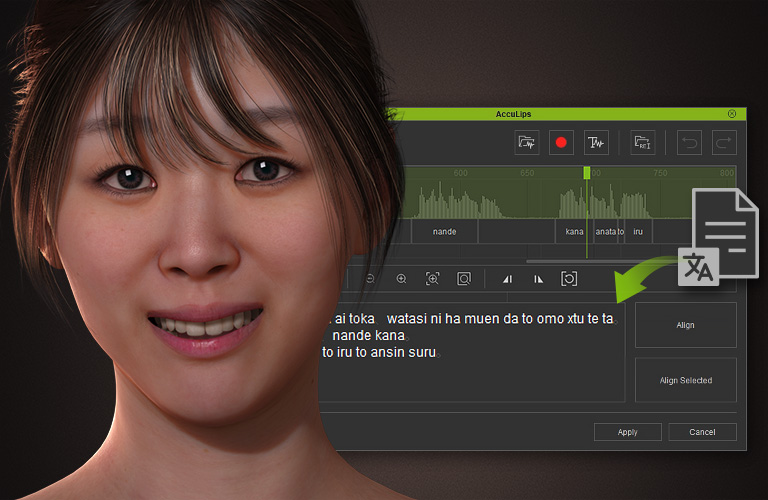The image size is (768, 500).
Task: Click the green playhead marker handle
Action: click(x=587, y=173)
